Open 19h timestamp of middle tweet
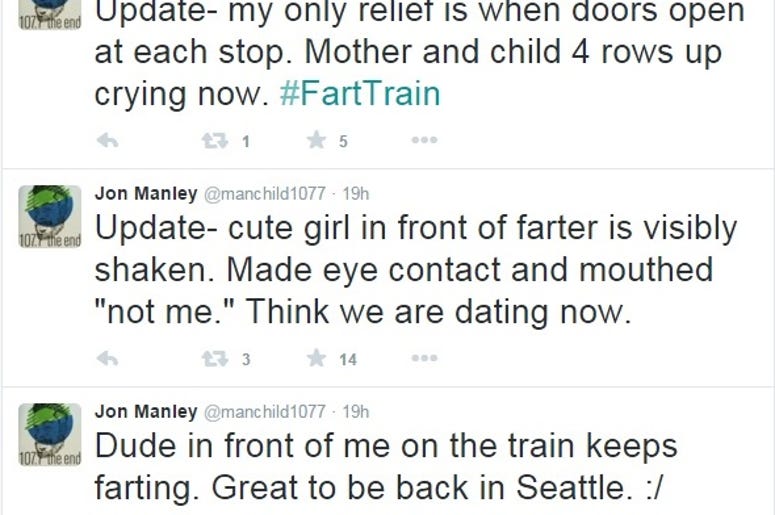 click(x=356, y=193)
